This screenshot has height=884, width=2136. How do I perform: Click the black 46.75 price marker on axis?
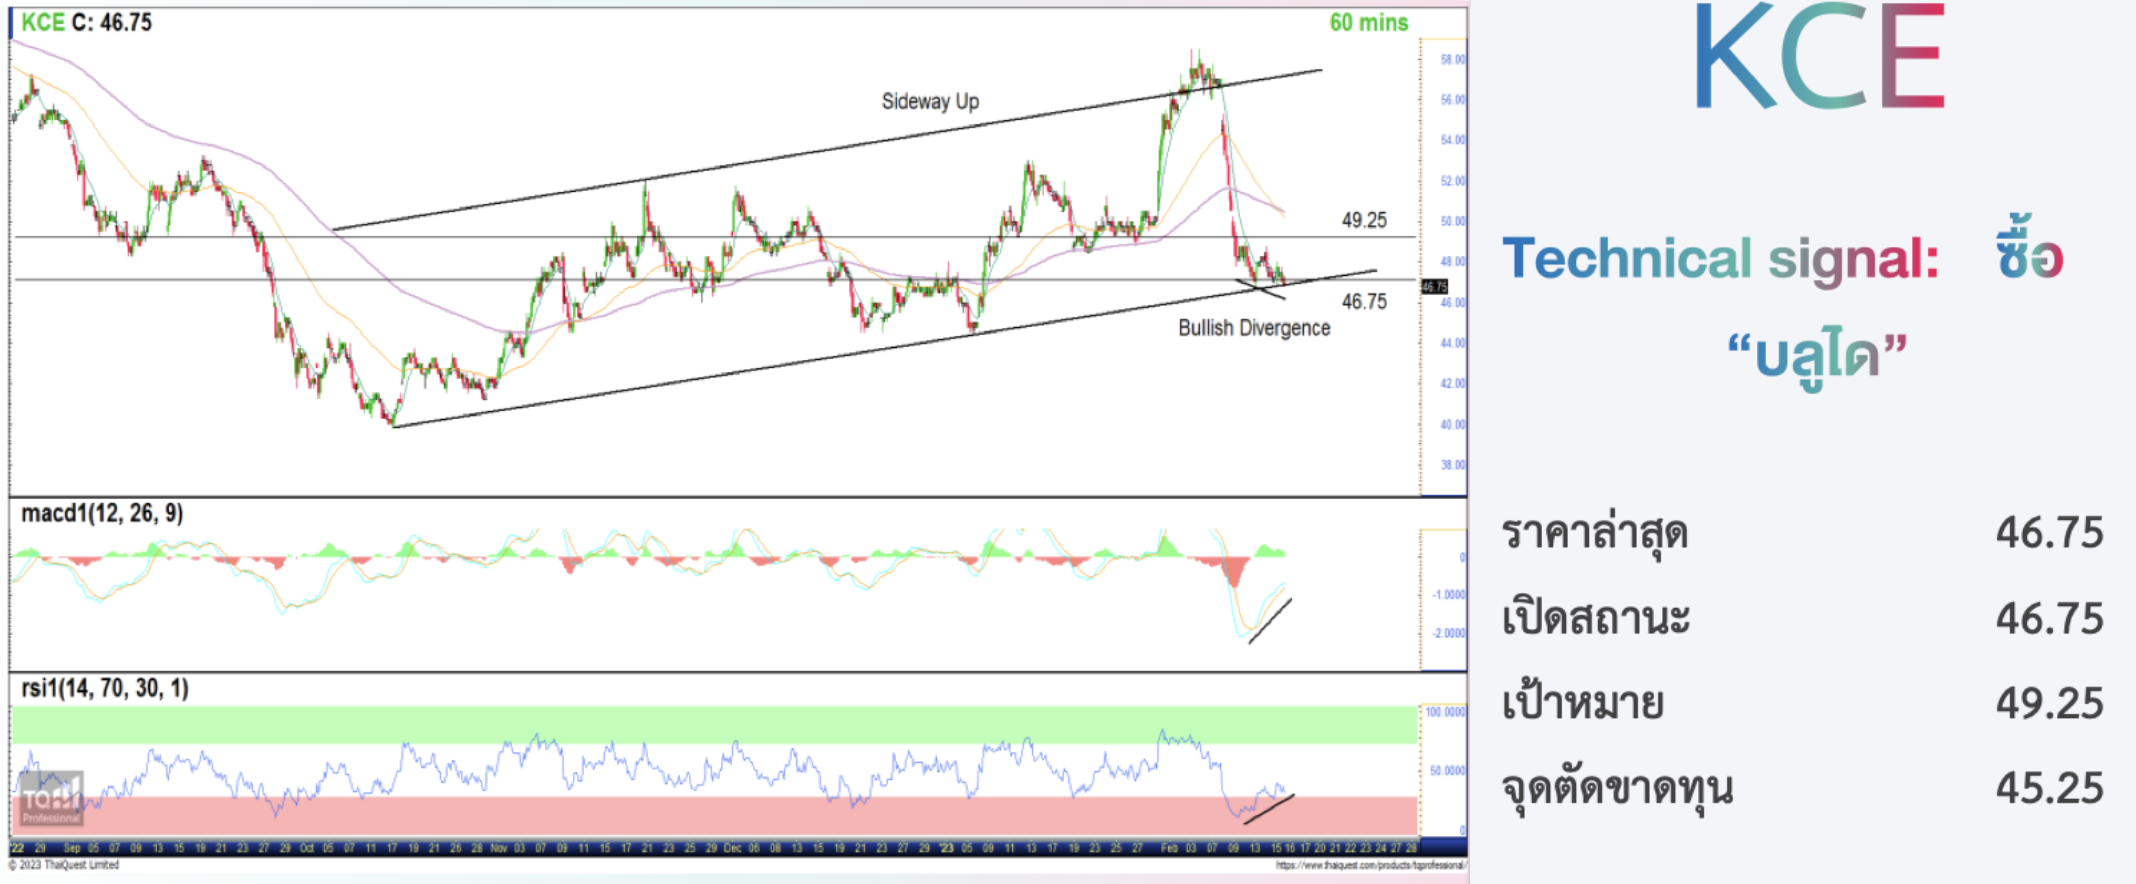click(x=1434, y=287)
